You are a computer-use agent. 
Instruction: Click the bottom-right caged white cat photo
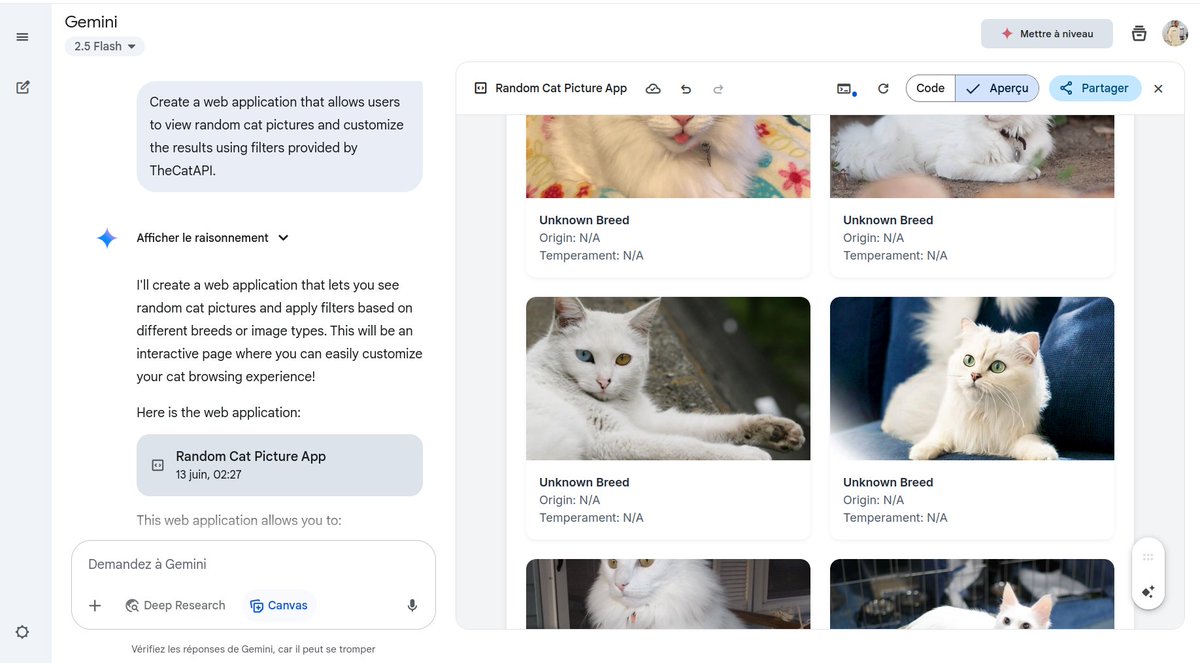tap(972, 594)
